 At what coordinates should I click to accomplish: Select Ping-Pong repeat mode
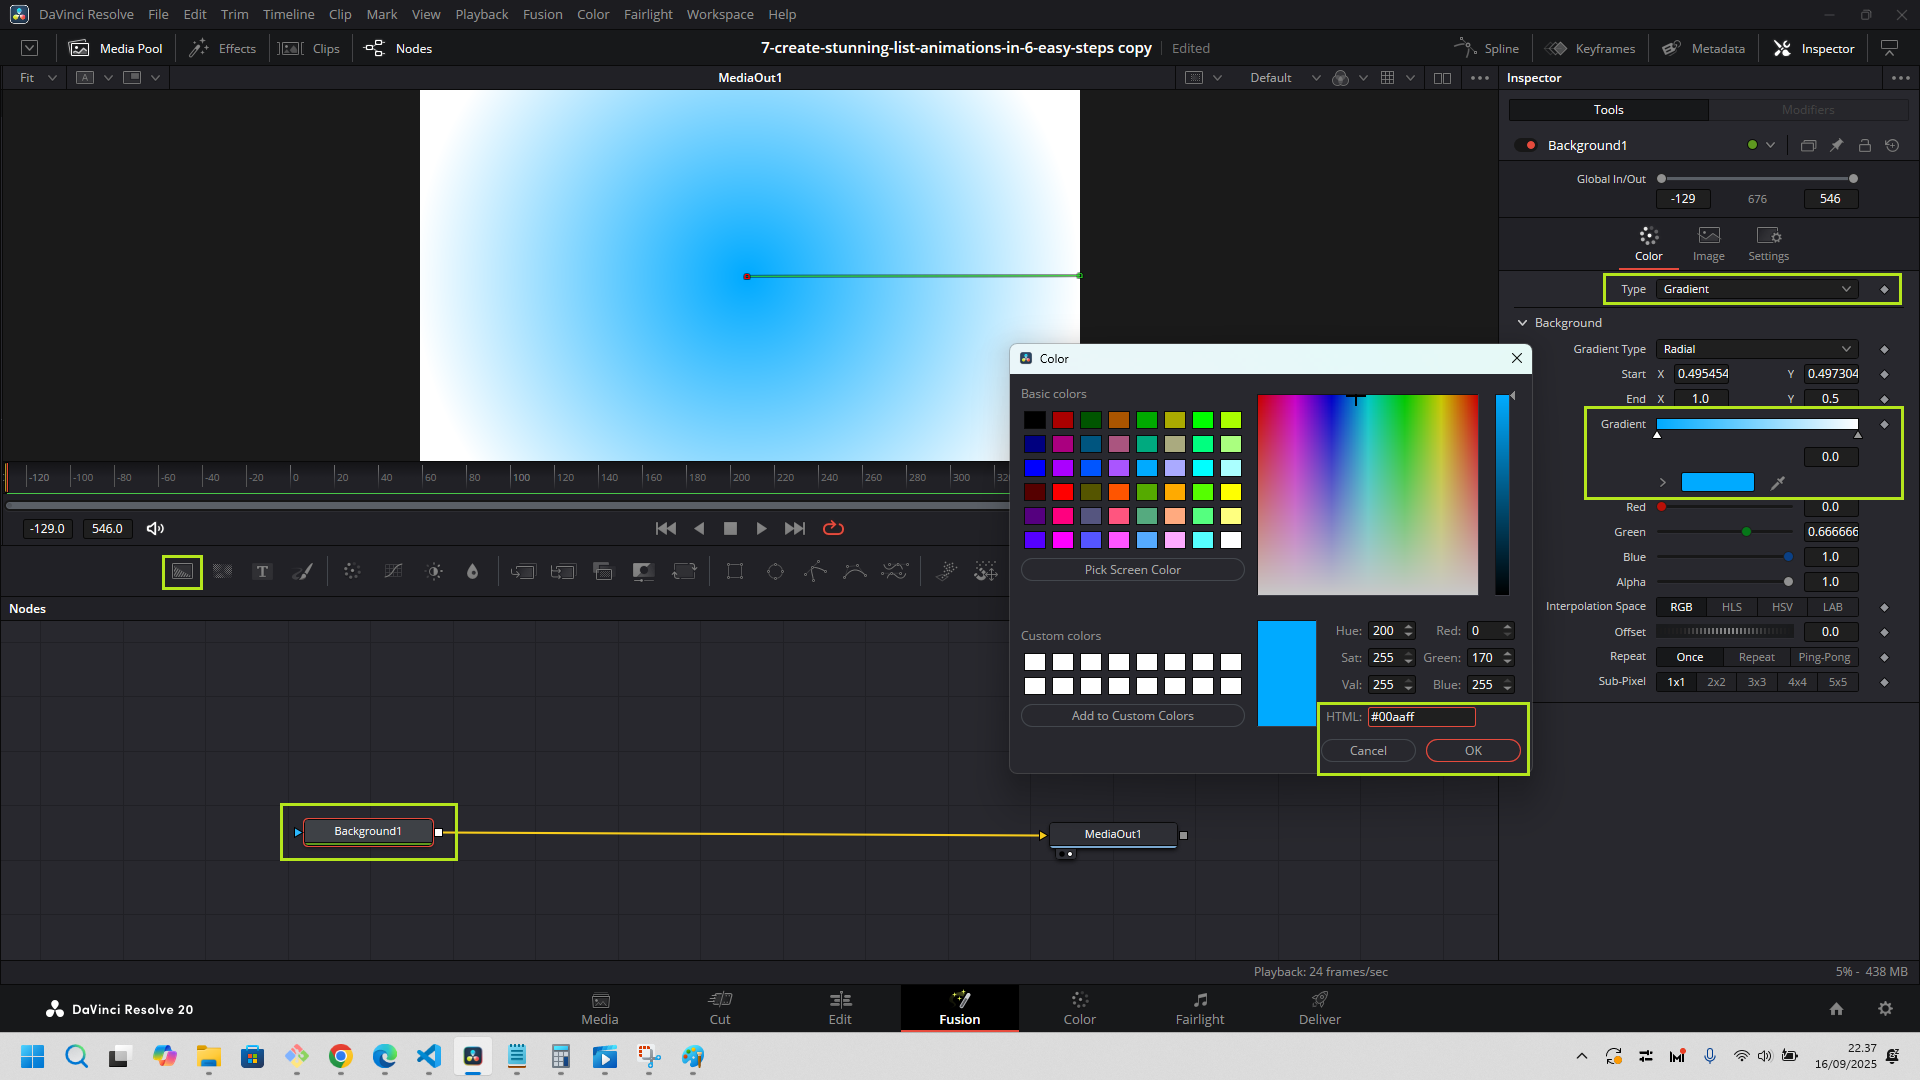click(1823, 657)
